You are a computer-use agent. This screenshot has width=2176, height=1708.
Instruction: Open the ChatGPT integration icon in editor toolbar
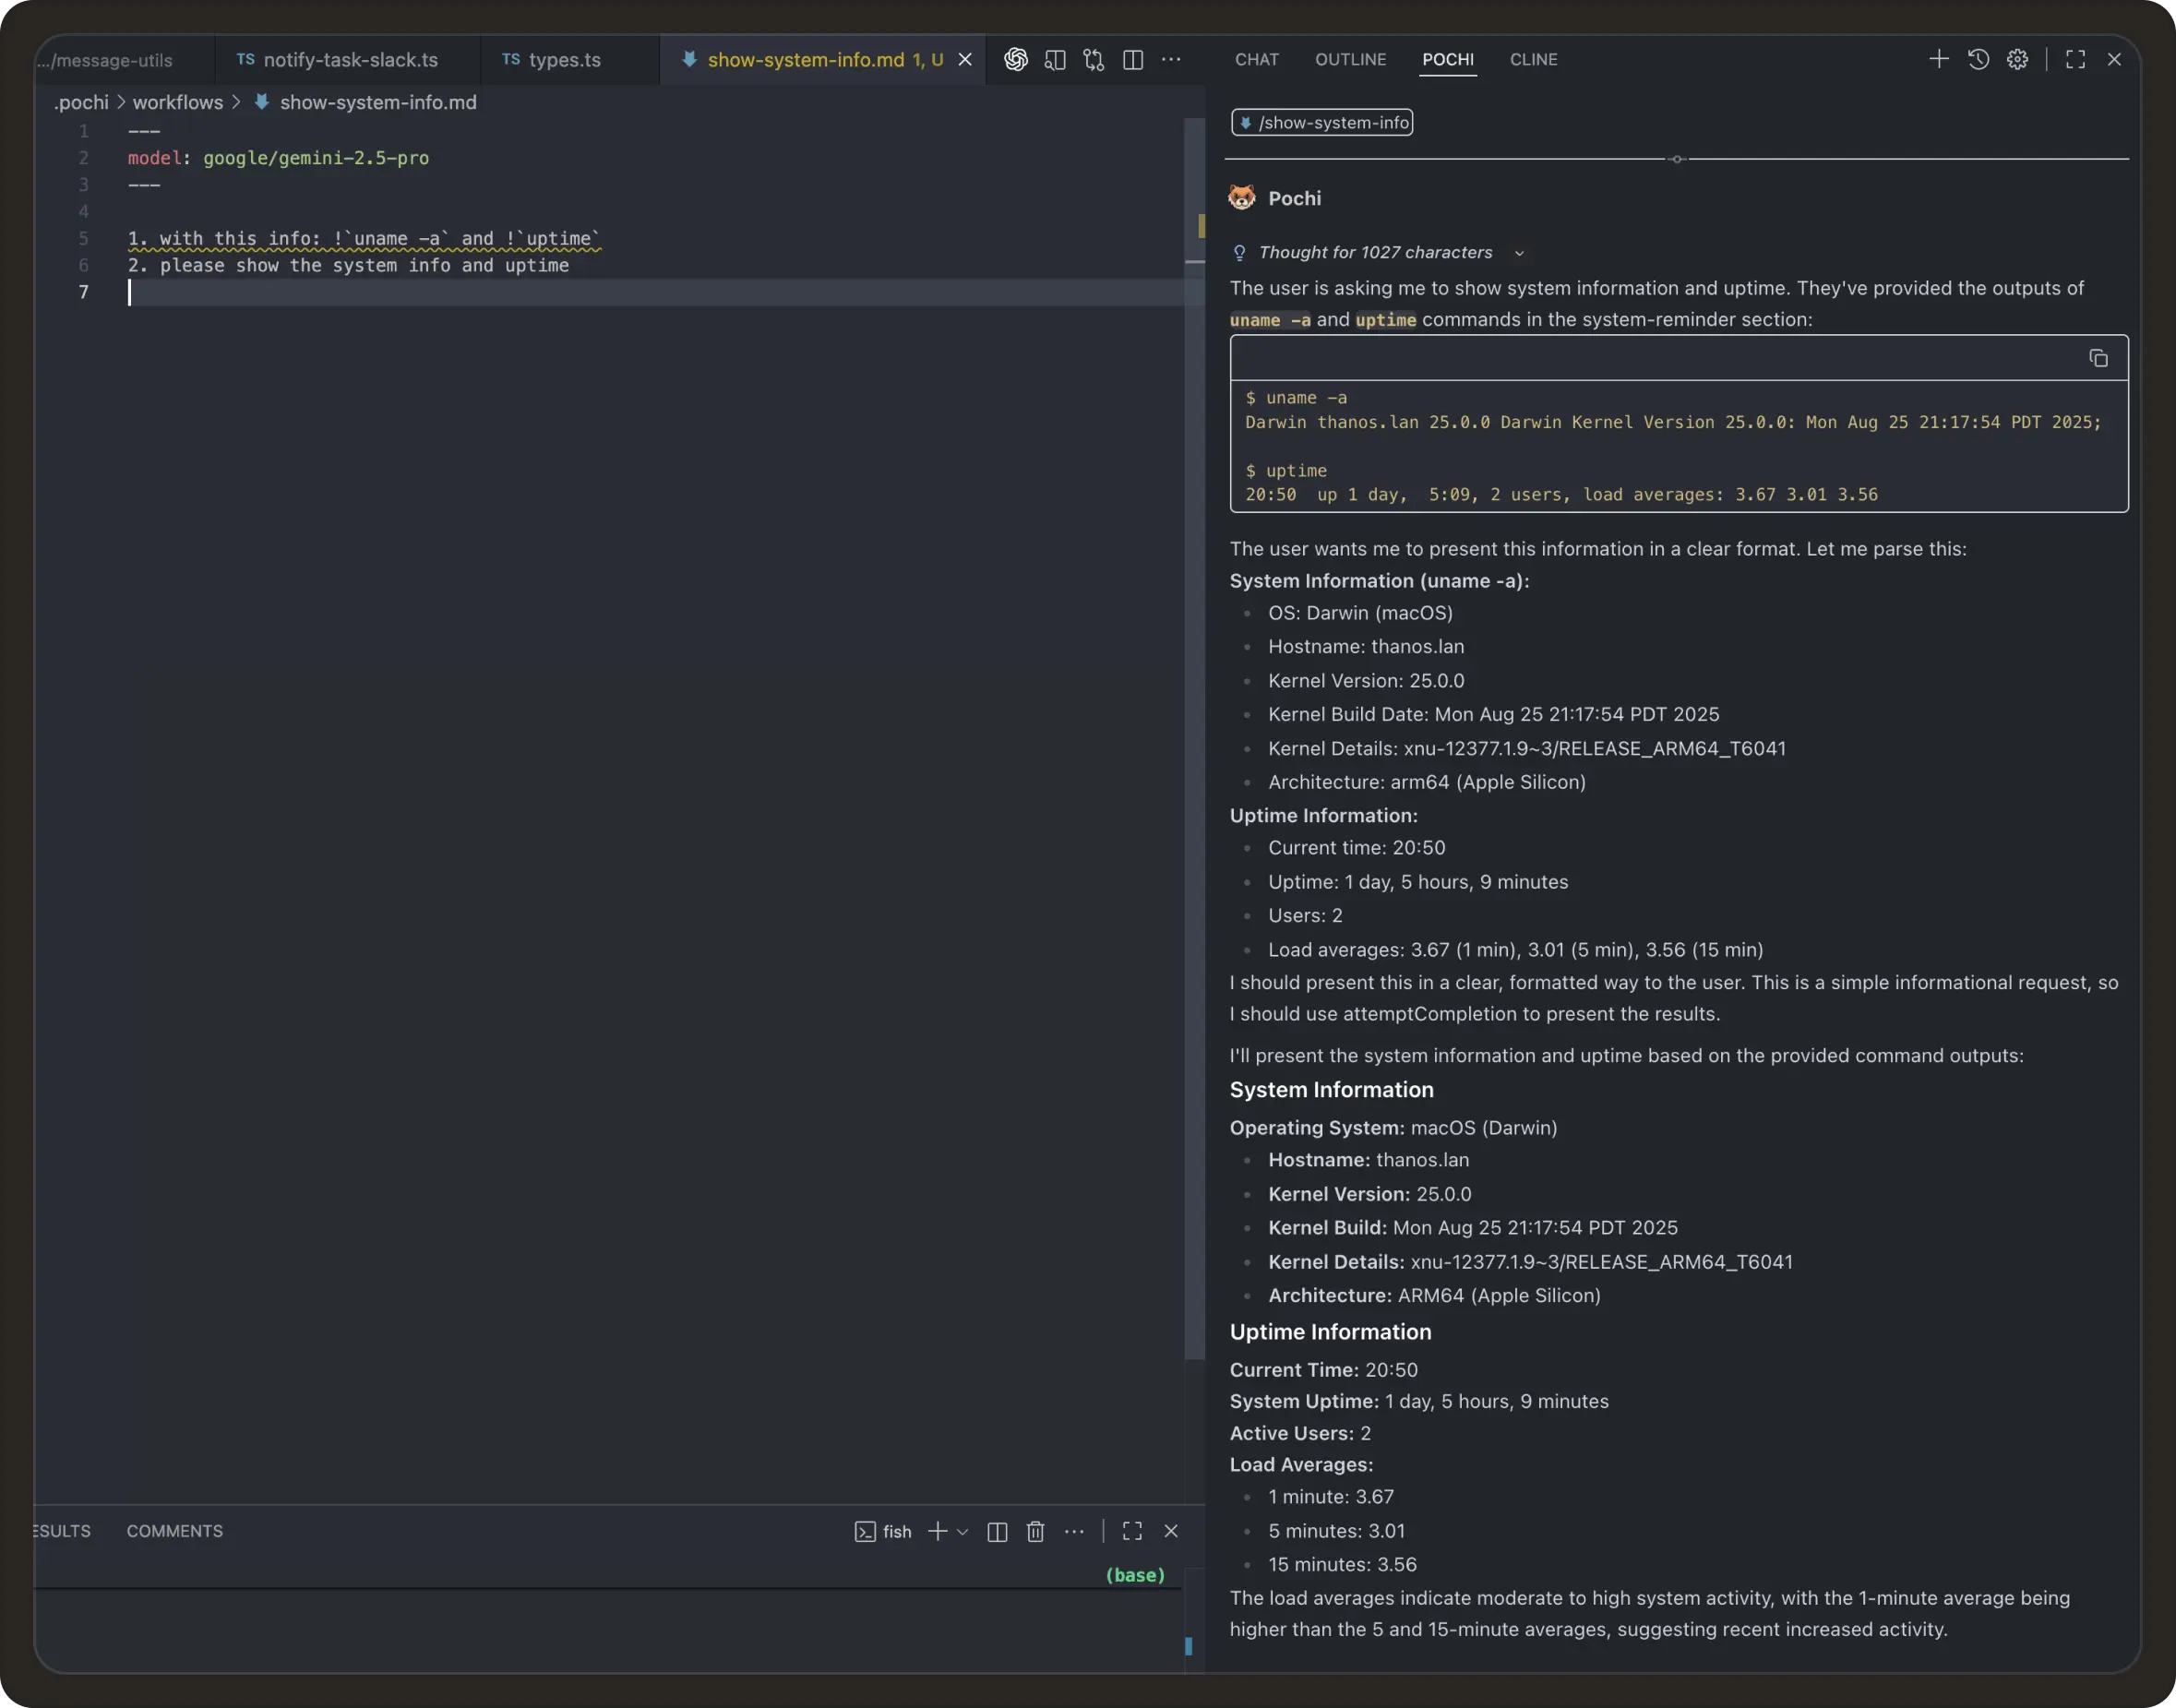pyautogui.click(x=1016, y=59)
